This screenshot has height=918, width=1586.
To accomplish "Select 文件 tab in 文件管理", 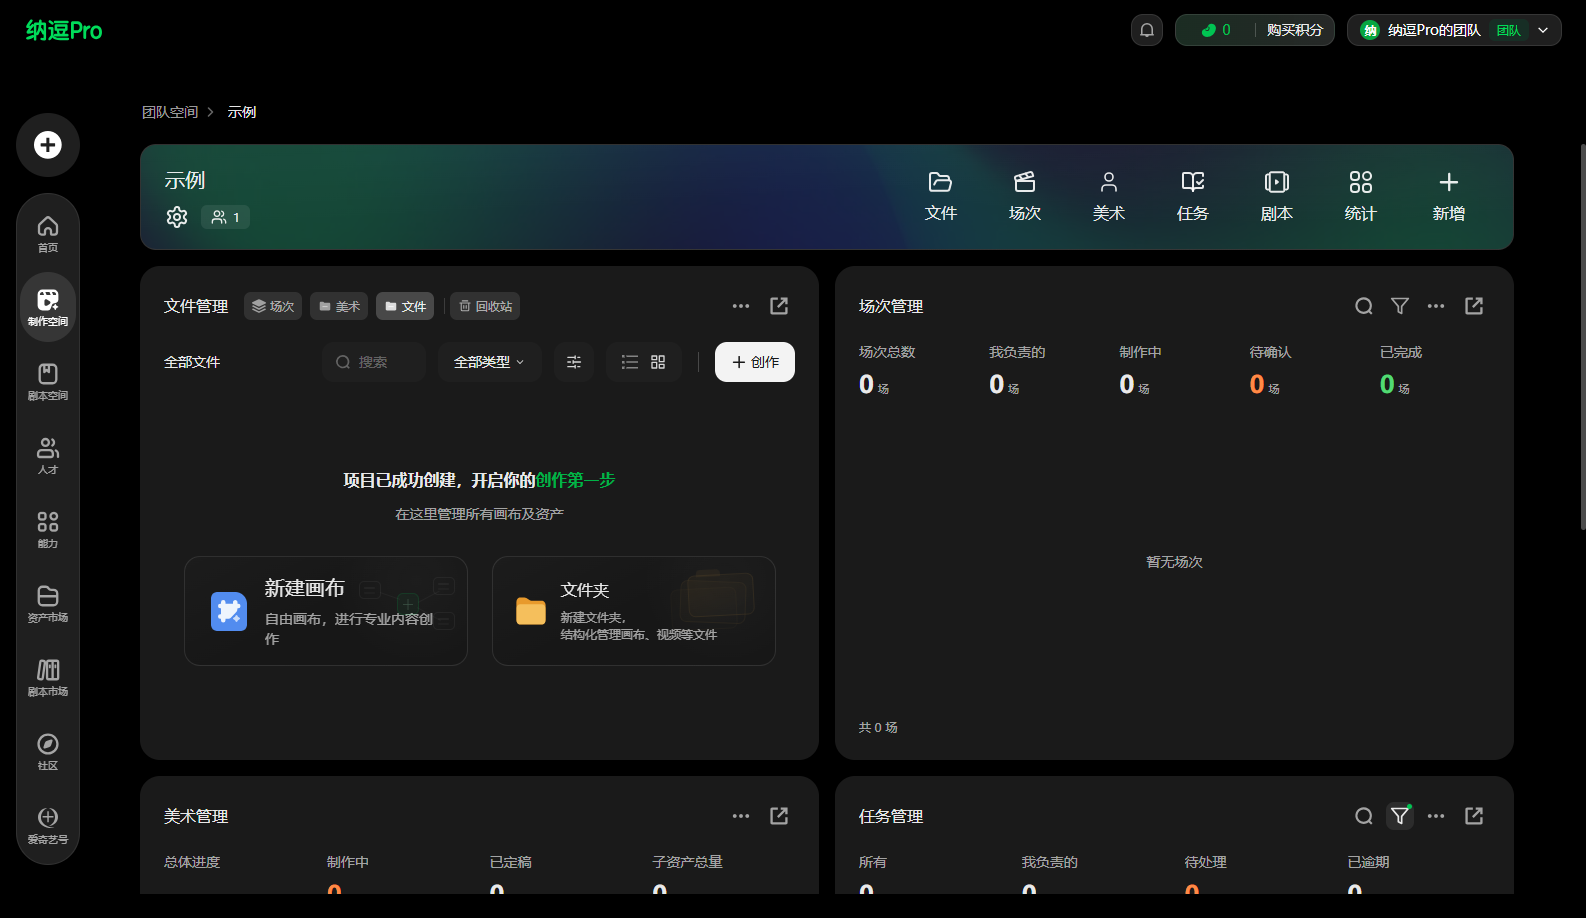I will click(x=405, y=306).
